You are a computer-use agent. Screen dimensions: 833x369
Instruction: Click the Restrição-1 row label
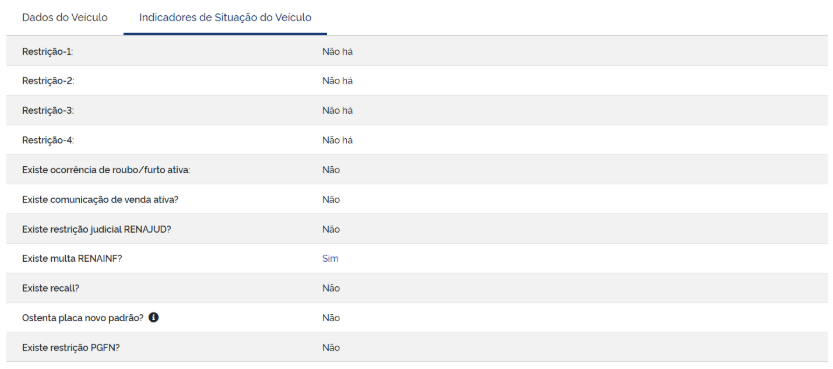pyautogui.click(x=47, y=52)
